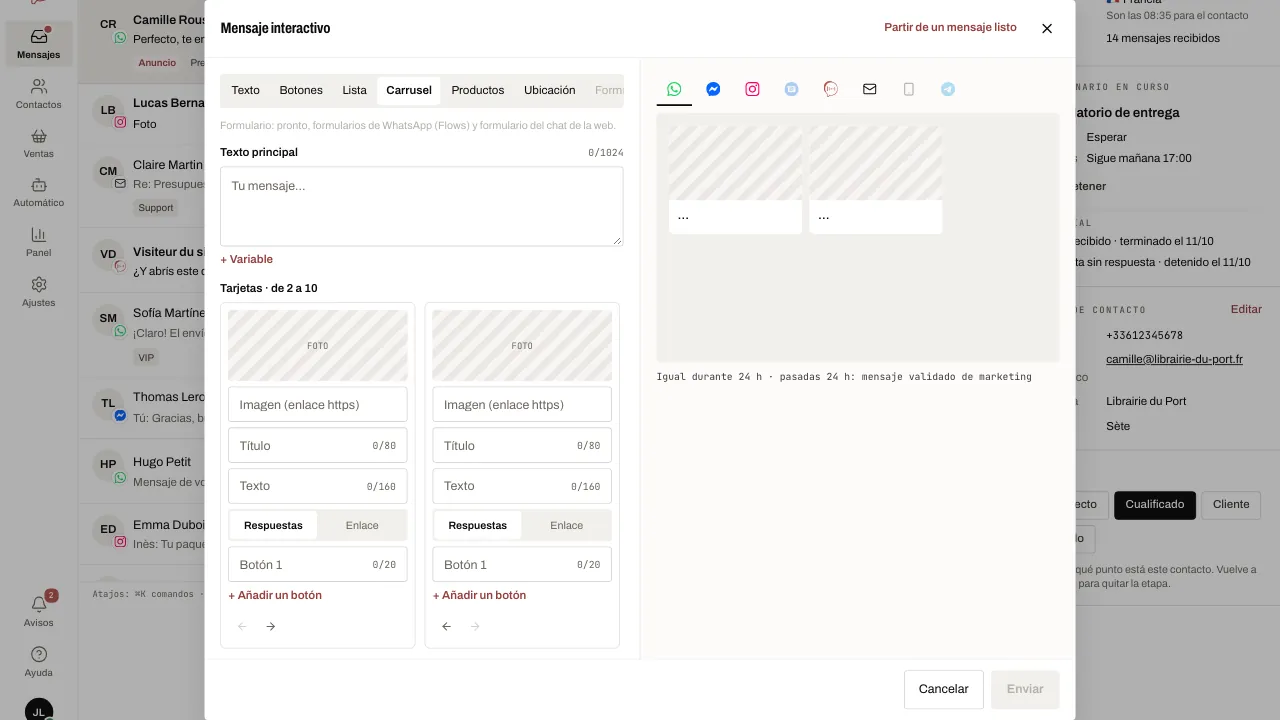
Task: Select the email envelope preview icon
Action: click(869, 89)
